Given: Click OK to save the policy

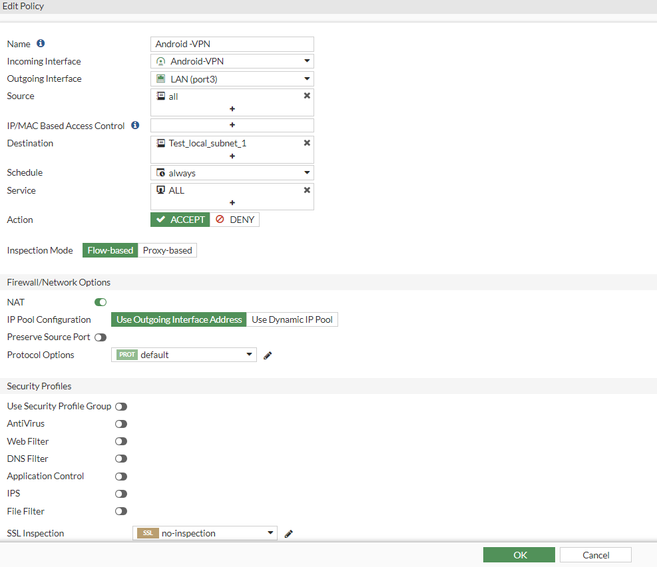Looking at the screenshot, I should [x=518, y=555].
